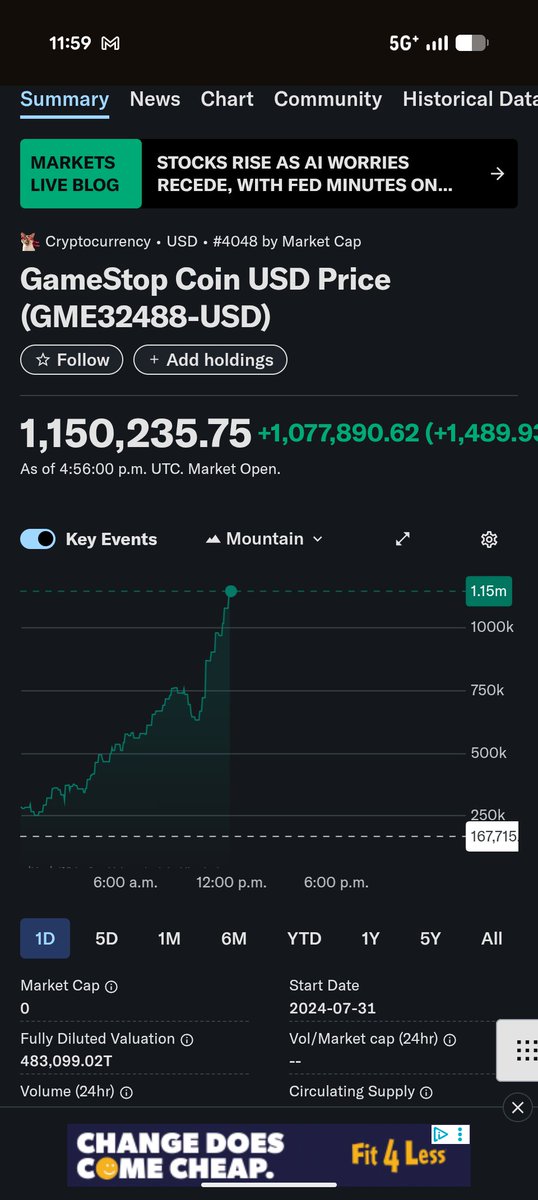Tap the 500k axis label
This screenshot has height=1200, width=538.
488,752
